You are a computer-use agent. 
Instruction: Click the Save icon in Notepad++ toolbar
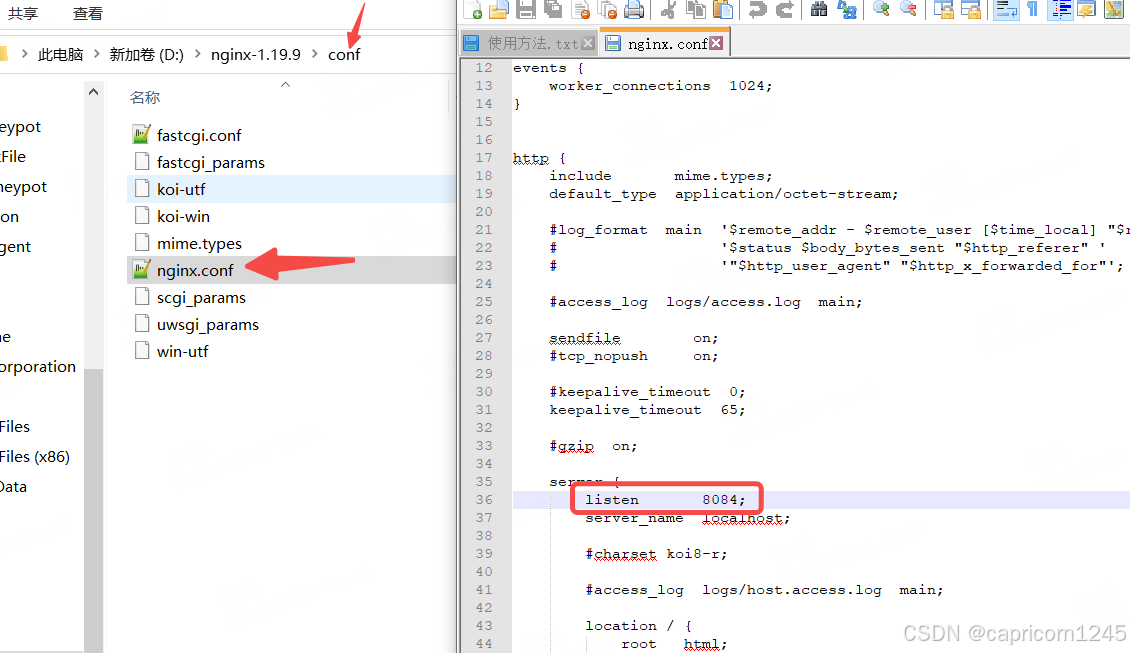click(526, 9)
